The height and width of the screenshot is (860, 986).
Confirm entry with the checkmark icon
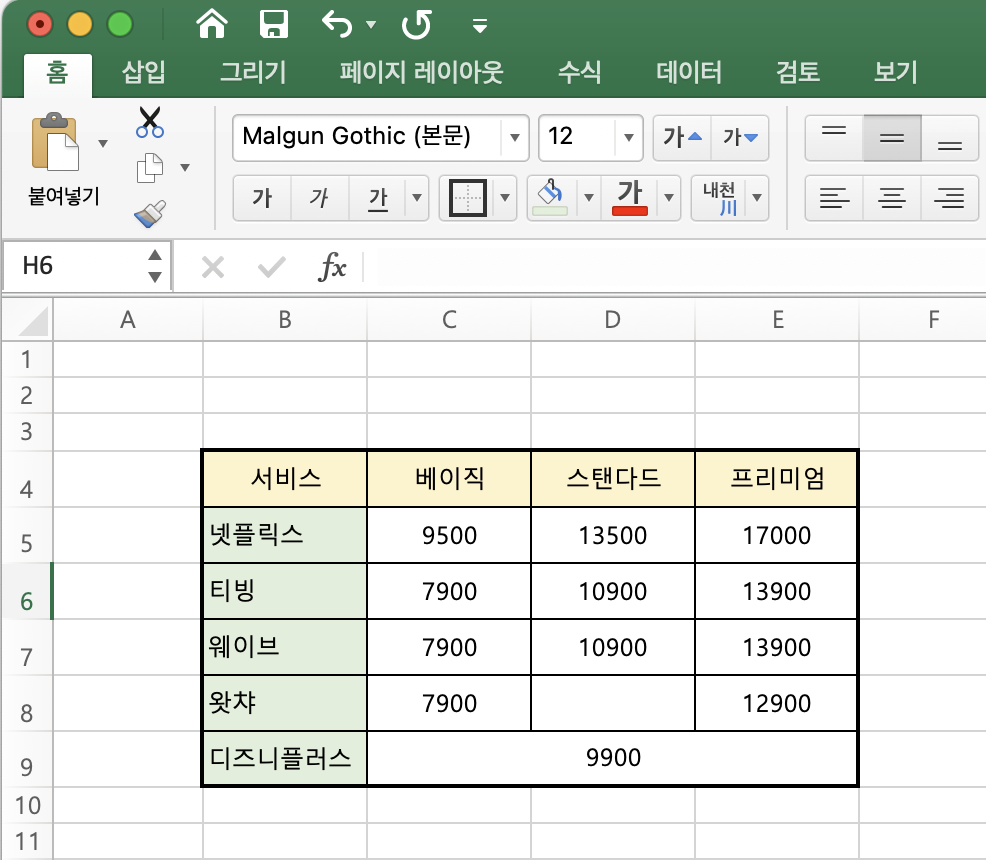pos(272,267)
